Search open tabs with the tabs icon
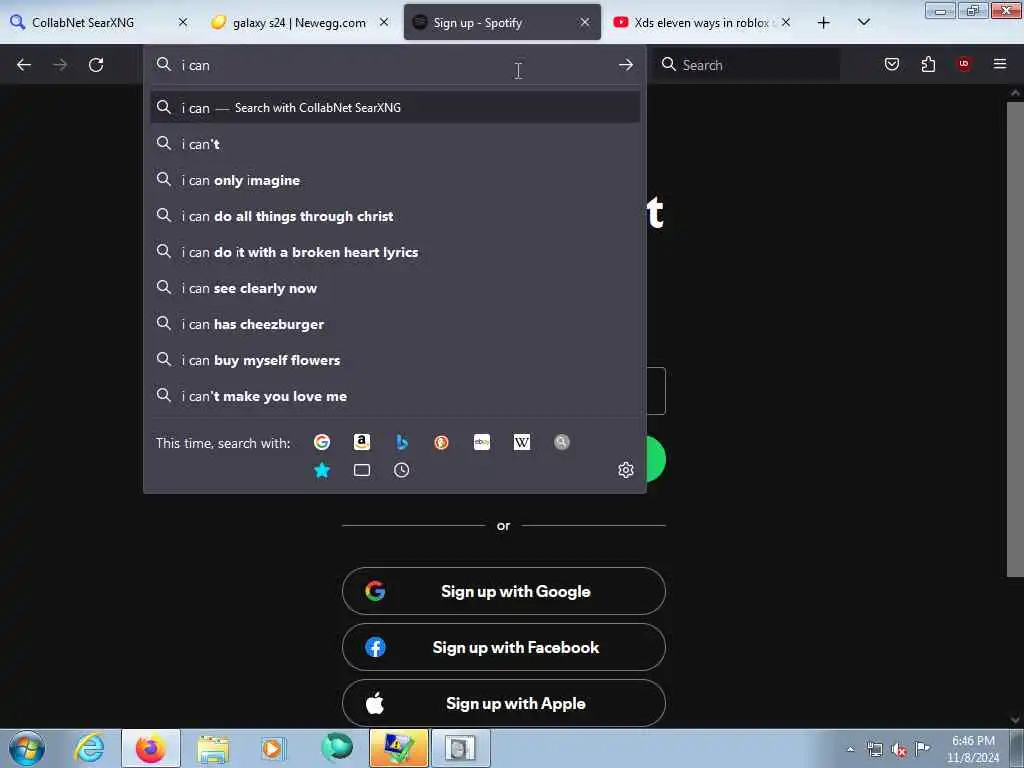 362,470
